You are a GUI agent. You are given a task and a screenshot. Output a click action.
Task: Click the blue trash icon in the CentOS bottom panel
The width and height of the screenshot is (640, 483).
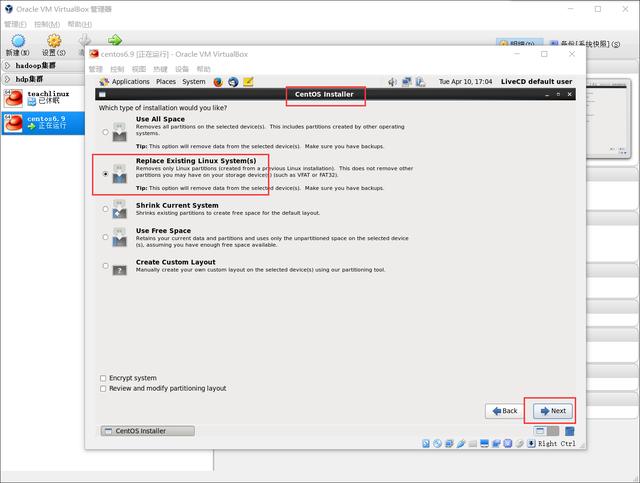point(570,431)
